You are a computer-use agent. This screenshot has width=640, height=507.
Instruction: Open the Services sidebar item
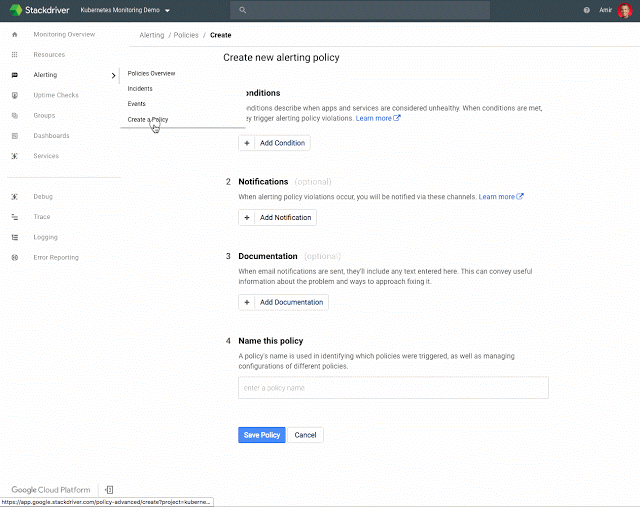coord(46,156)
